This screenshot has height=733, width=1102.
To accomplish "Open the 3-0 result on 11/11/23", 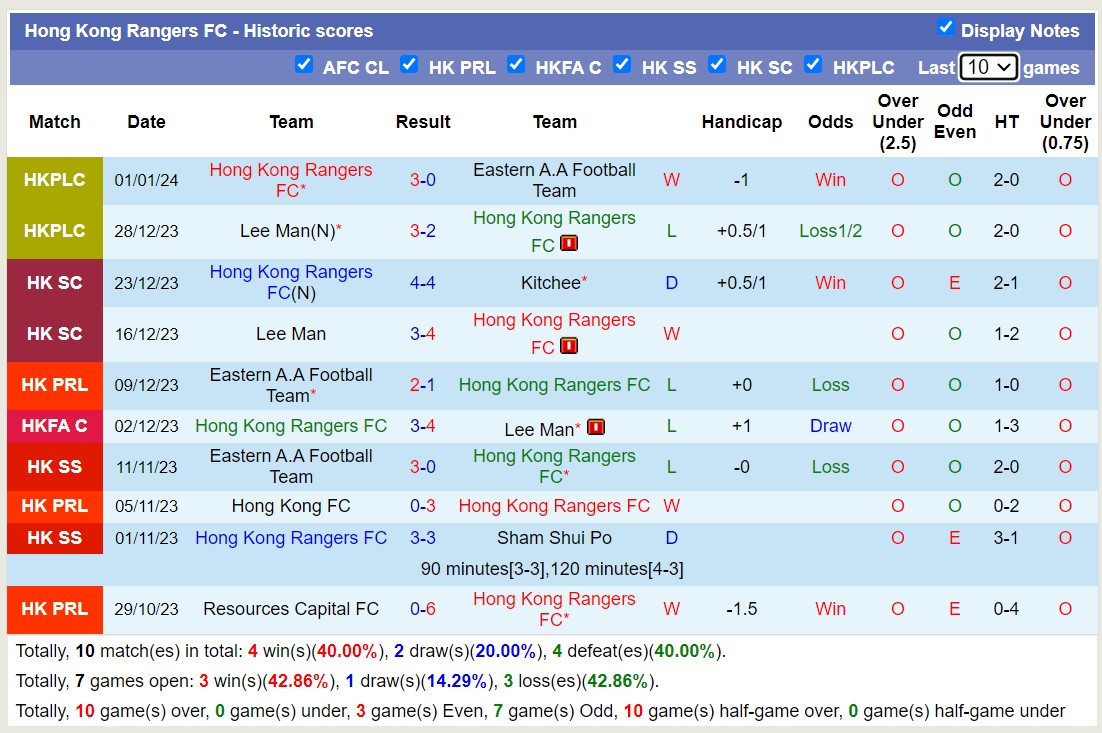I will tap(422, 467).
